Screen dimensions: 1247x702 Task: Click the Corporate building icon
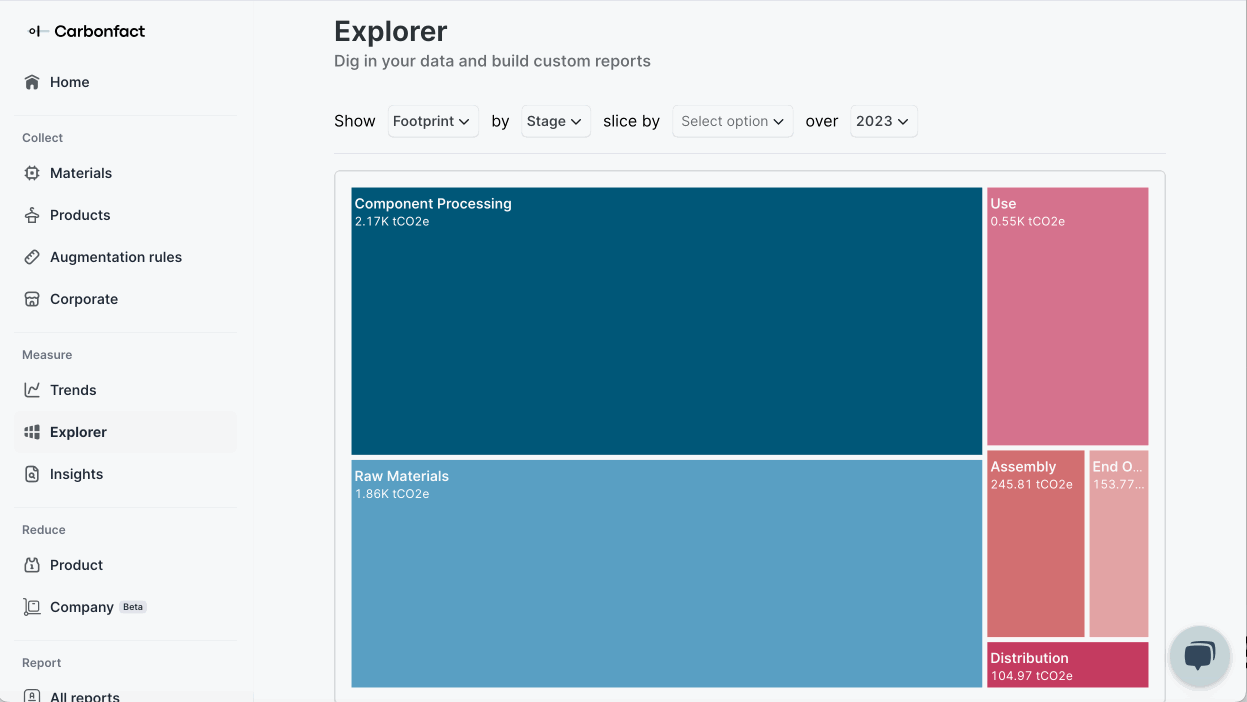coord(30,299)
